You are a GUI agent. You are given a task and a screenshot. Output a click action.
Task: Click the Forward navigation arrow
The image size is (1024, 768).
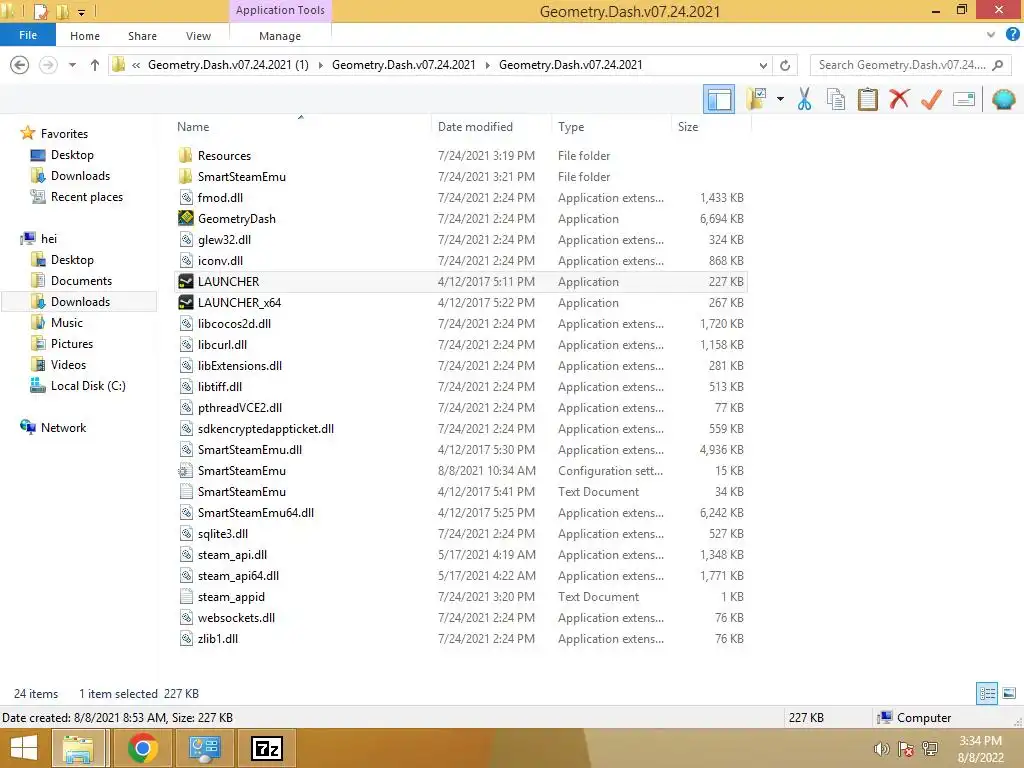click(48, 65)
